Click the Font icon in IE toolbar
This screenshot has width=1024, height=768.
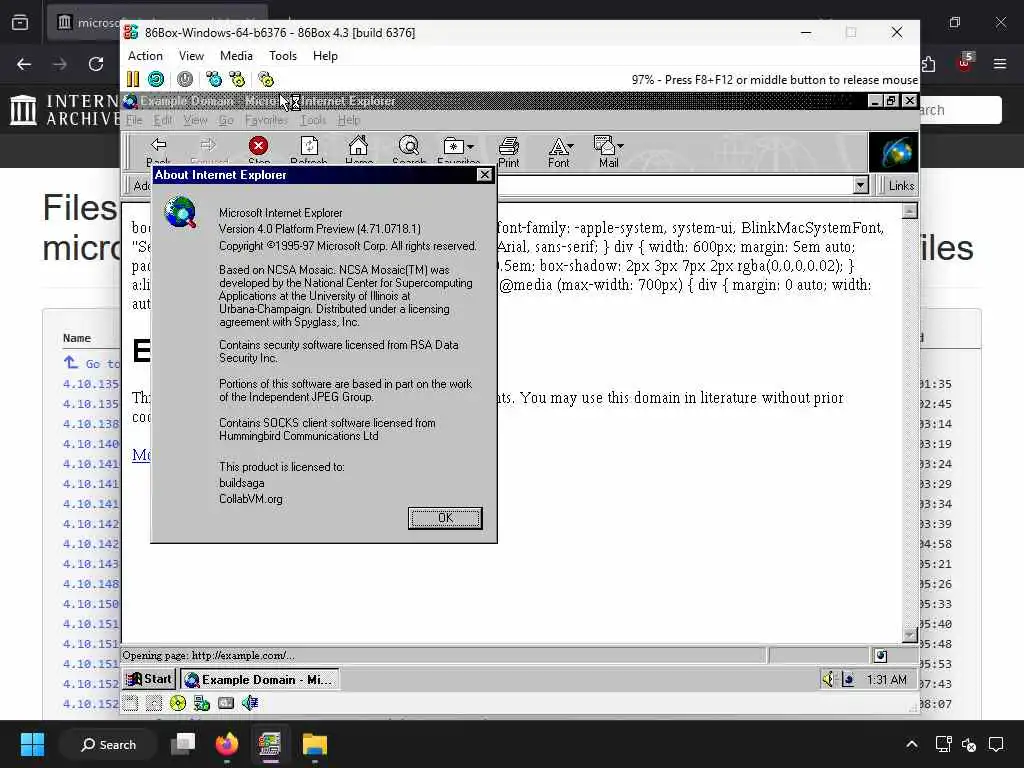coord(557,146)
